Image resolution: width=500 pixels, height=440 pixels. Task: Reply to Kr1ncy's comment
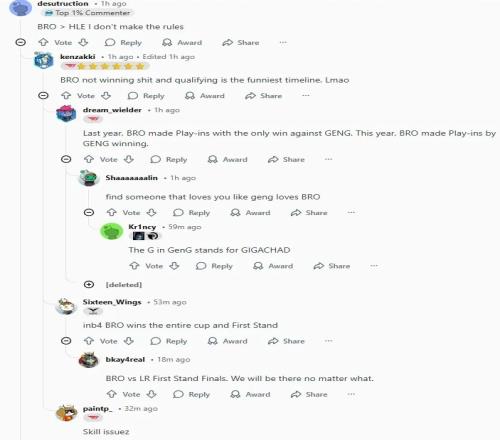coord(214,266)
